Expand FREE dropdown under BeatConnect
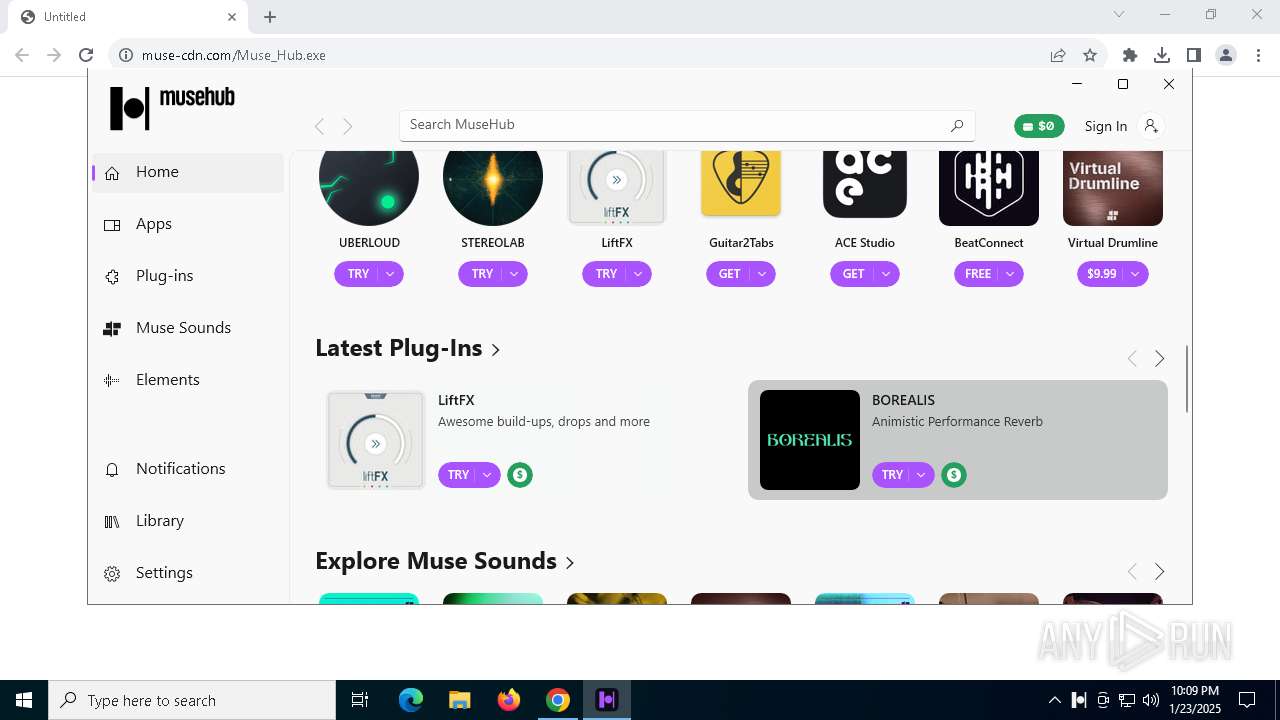The width and height of the screenshot is (1280, 720). coord(1011,274)
